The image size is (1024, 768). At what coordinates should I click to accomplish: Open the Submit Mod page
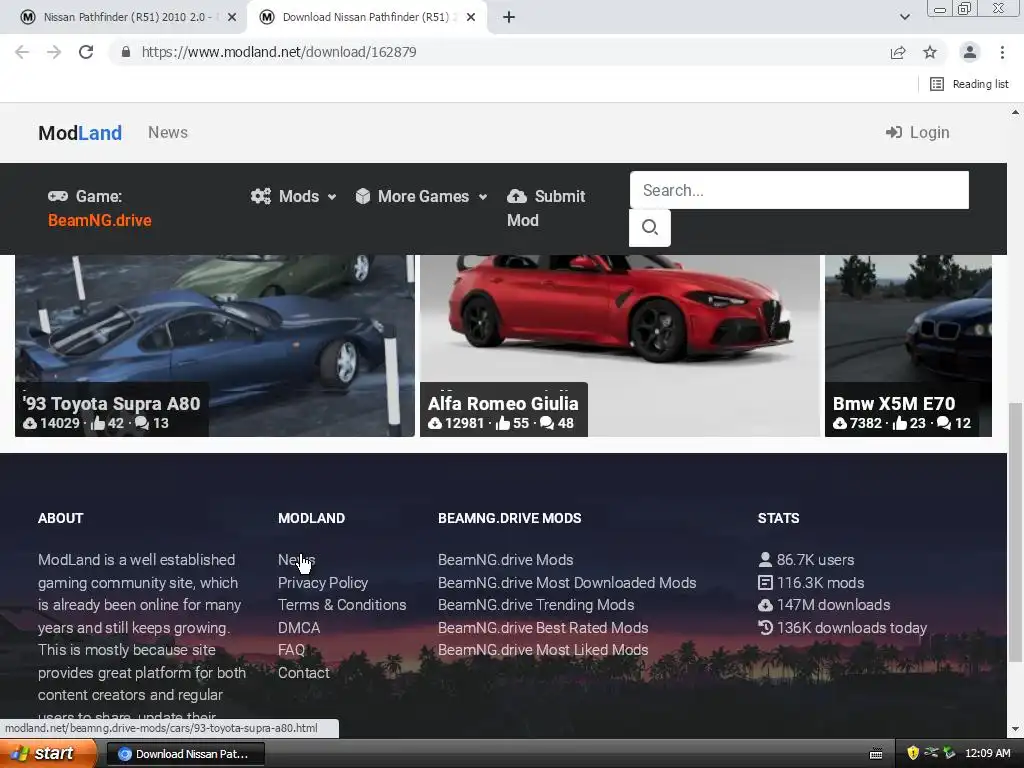pyautogui.click(x=546, y=208)
